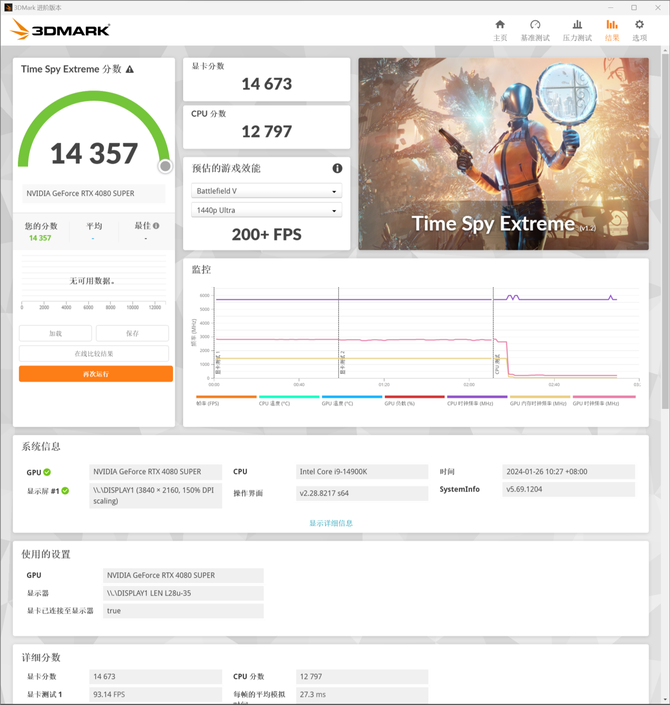Click the 3DMark logo in the header
The height and width of the screenshot is (705, 670).
[60, 30]
